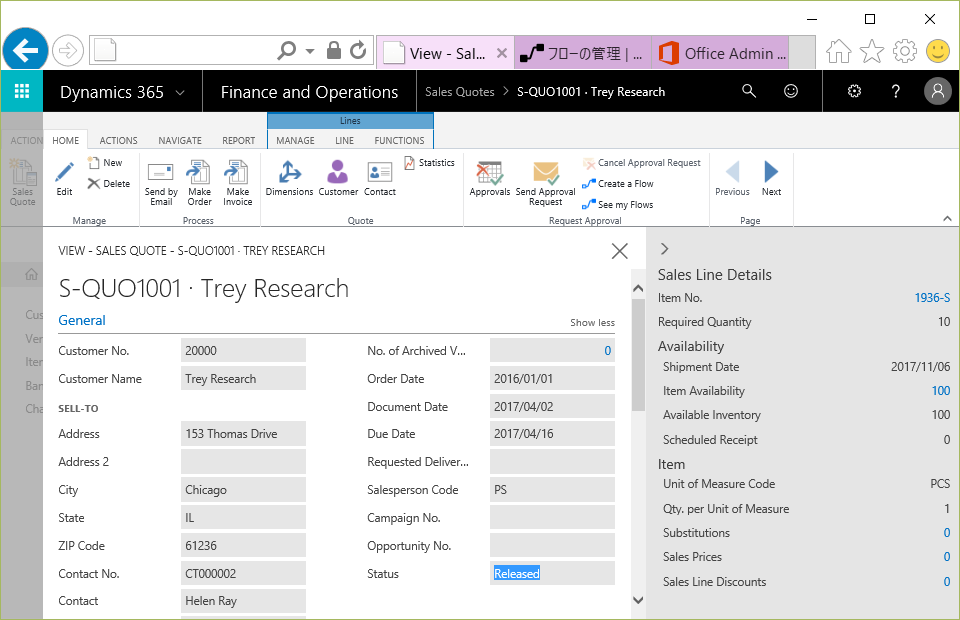Viewport: 960px width, 620px height.
Task: Refresh the page with the reload icon
Action: pos(358,50)
